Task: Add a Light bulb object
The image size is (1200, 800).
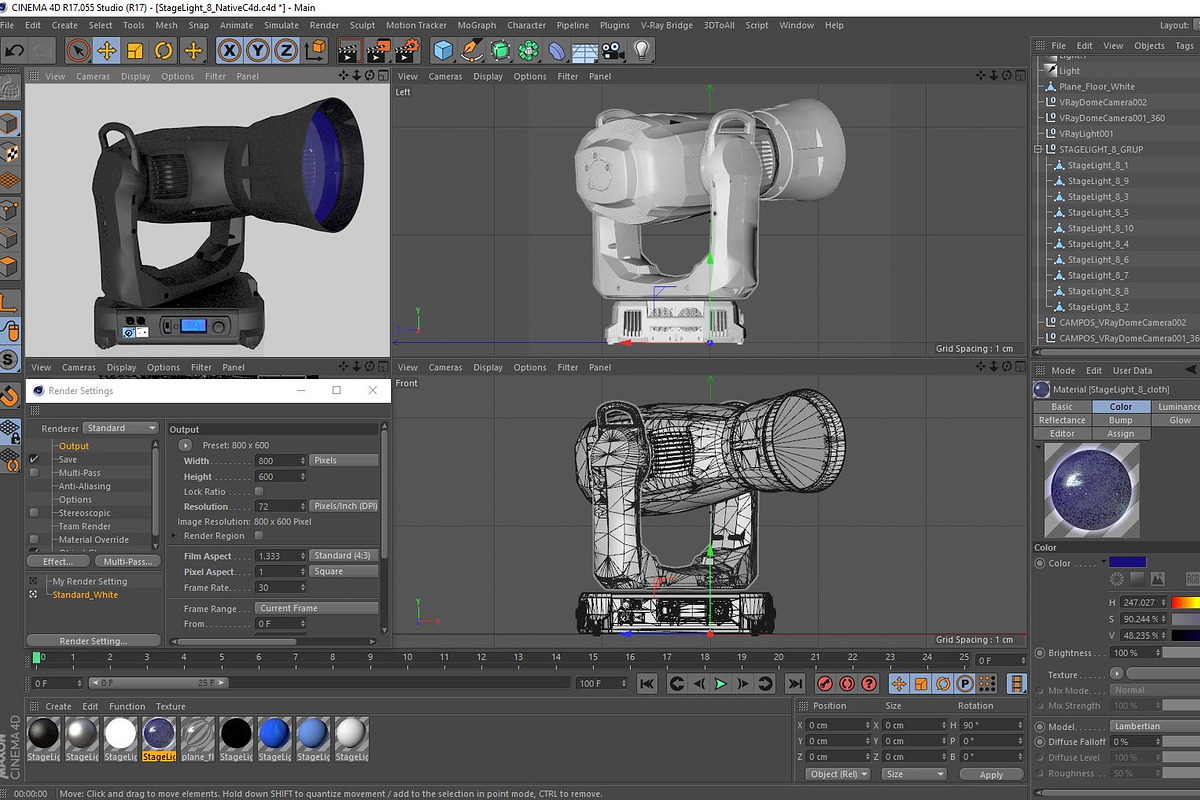Action: tap(642, 50)
